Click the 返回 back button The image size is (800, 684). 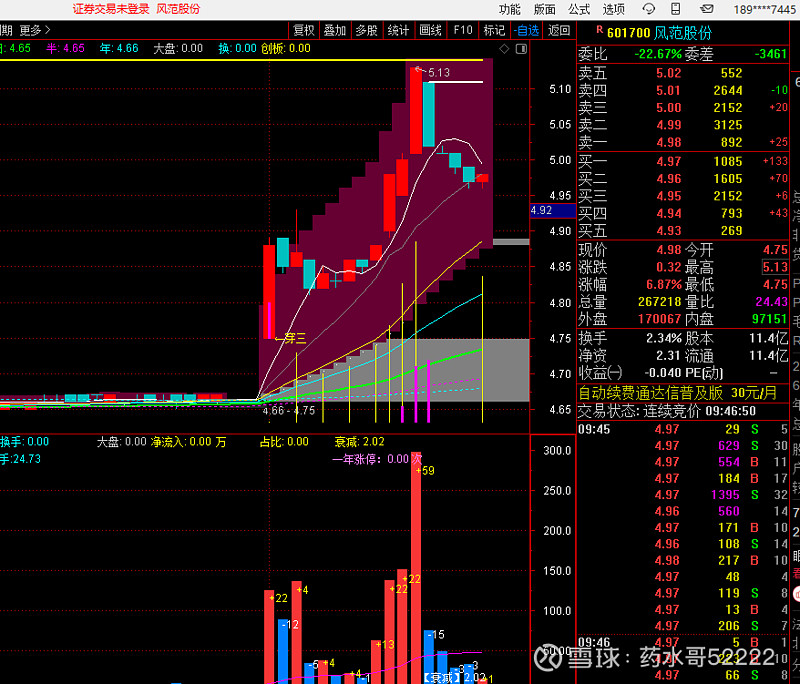[x=559, y=31]
